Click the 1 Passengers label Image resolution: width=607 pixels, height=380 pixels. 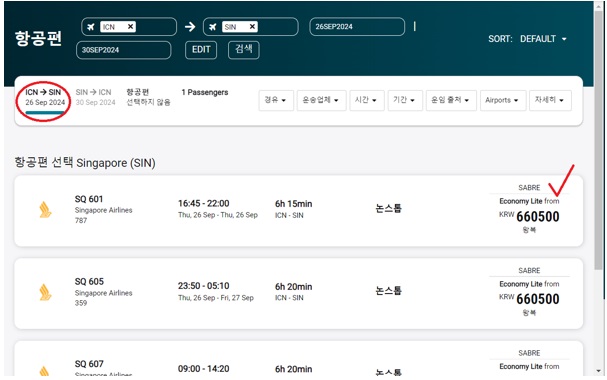tap(205, 92)
